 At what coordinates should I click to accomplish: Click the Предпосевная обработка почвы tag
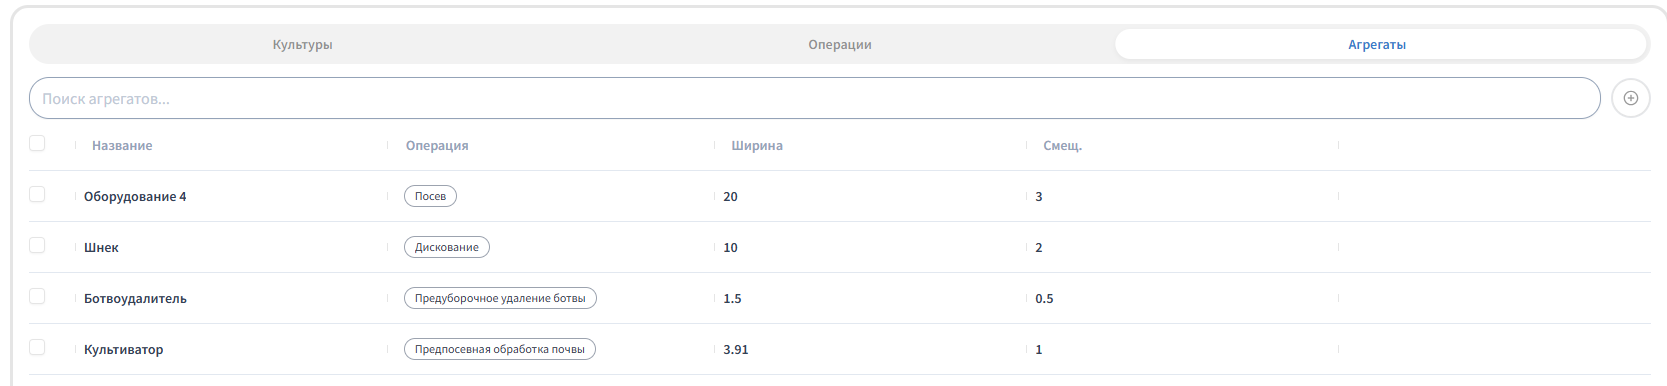click(500, 349)
